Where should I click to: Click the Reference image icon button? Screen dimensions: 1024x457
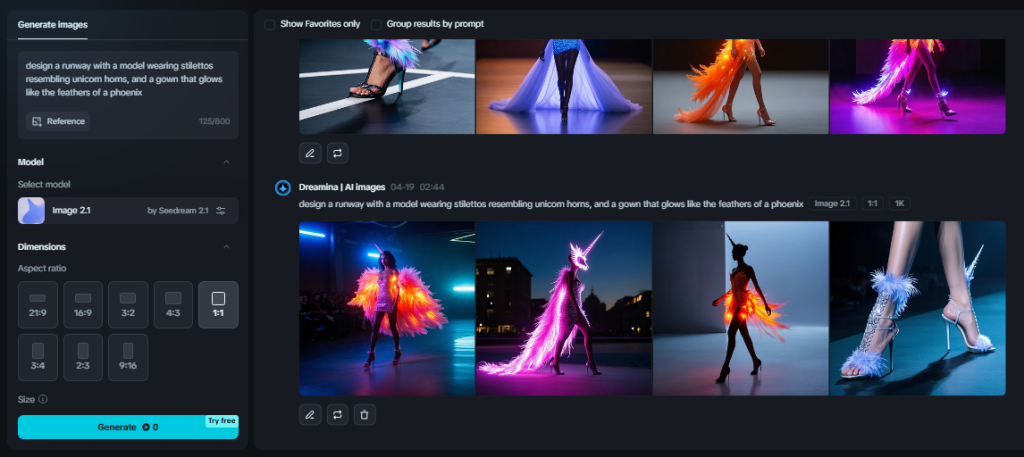(37, 121)
